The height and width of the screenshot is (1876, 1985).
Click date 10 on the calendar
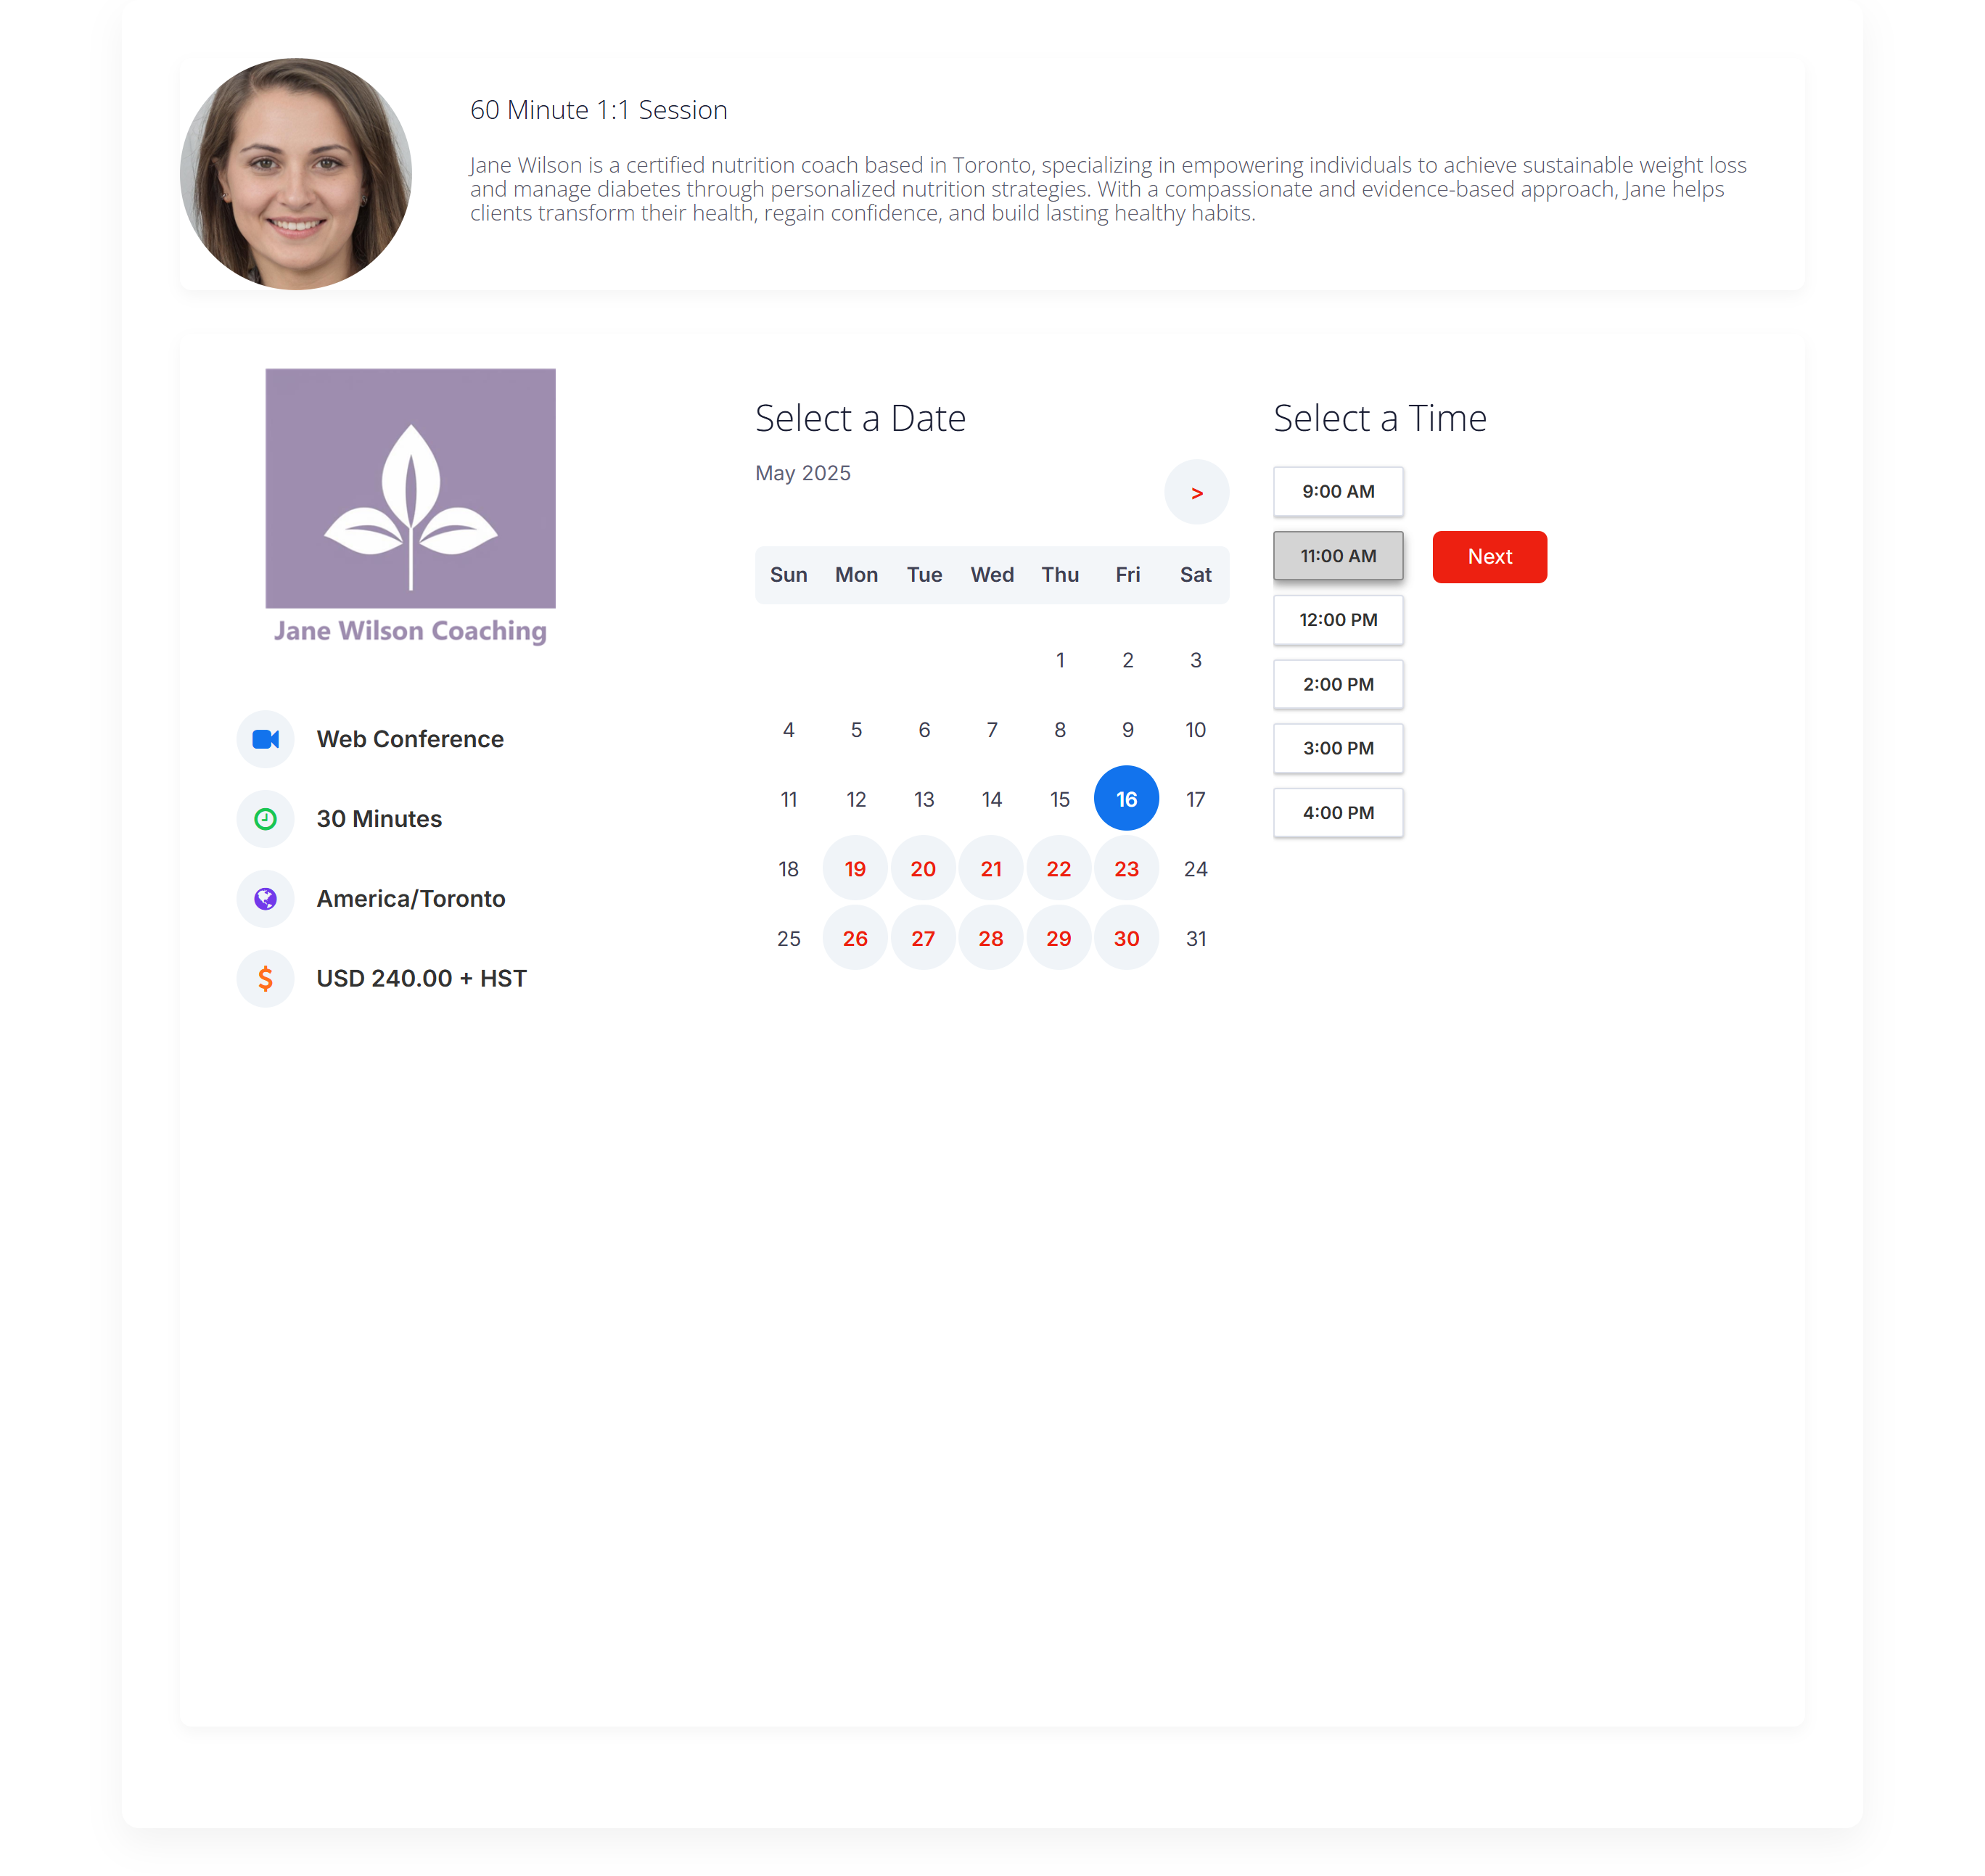pyautogui.click(x=1195, y=730)
